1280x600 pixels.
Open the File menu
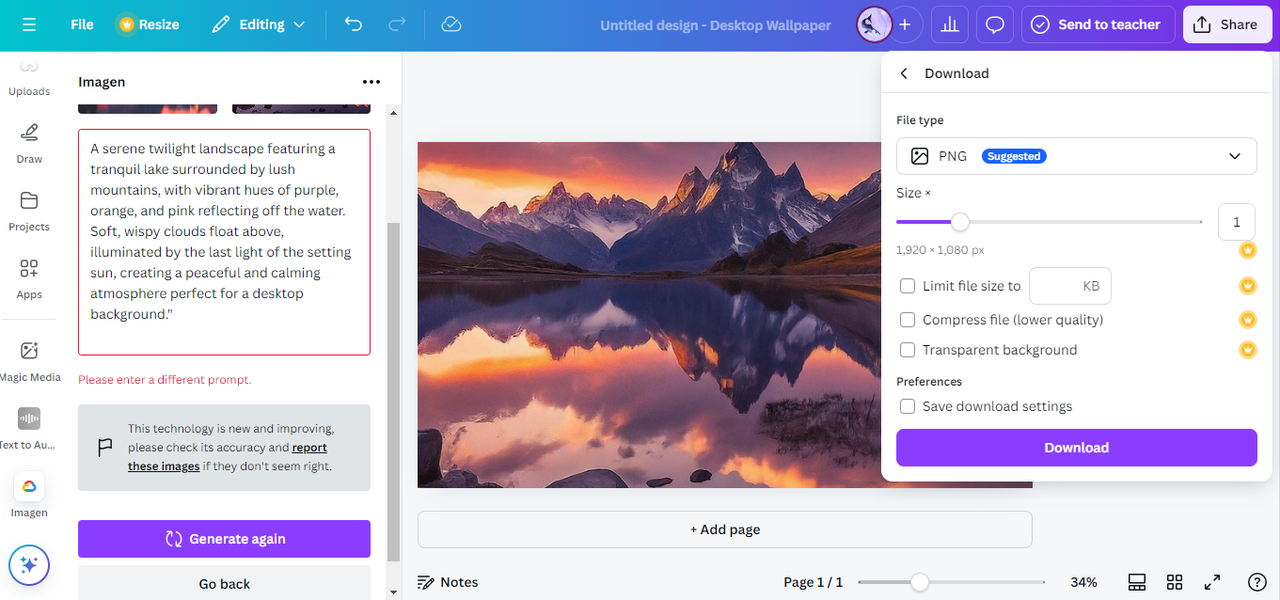point(82,24)
